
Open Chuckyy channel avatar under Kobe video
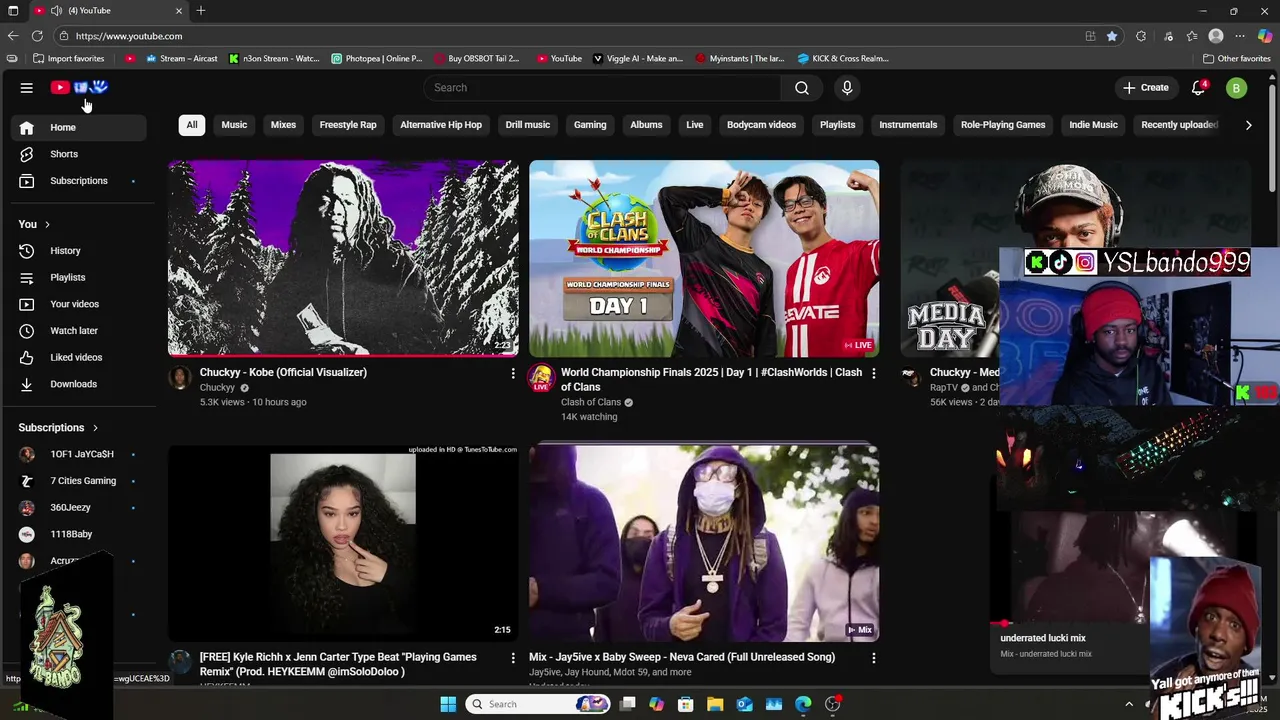pyautogui.click(x=180, y=377)
